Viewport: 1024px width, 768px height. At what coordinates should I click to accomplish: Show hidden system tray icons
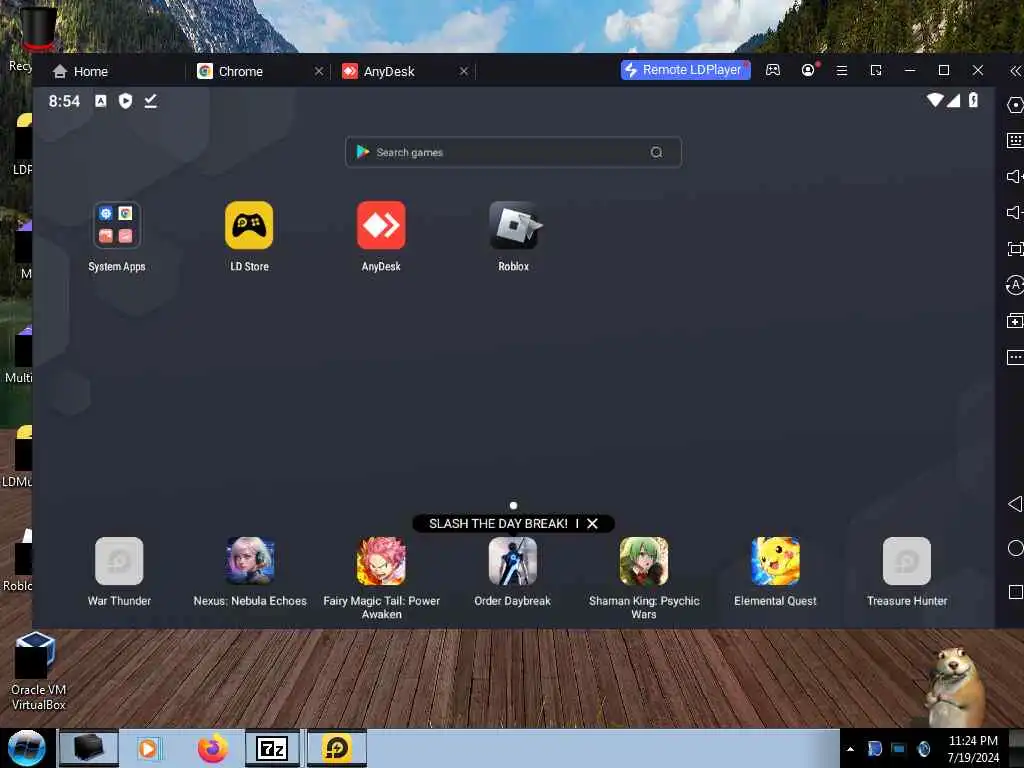pyautogui.click(x=850, y=749)
